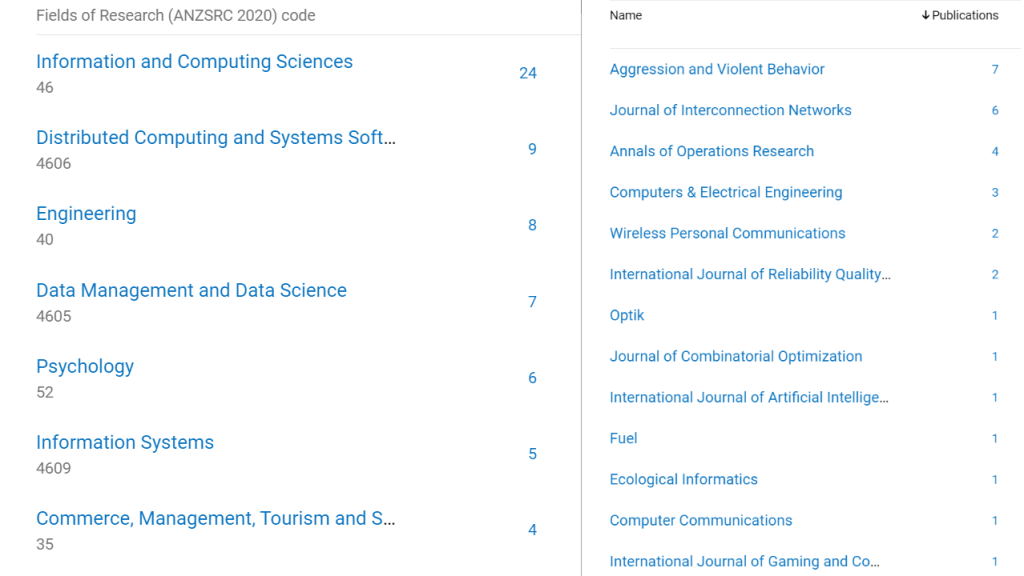Viewport: 1024px width, 576px height.
Task: Open Information Systems field link
Action: click(125, 443)
